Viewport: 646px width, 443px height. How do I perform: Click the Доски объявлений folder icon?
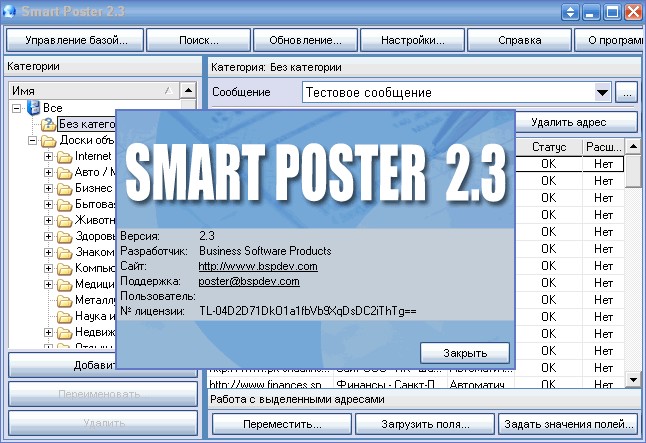[48, 141]
